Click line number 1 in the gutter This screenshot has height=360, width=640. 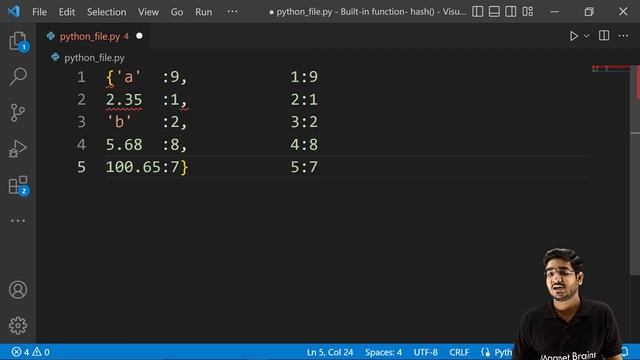click(81, 77)
